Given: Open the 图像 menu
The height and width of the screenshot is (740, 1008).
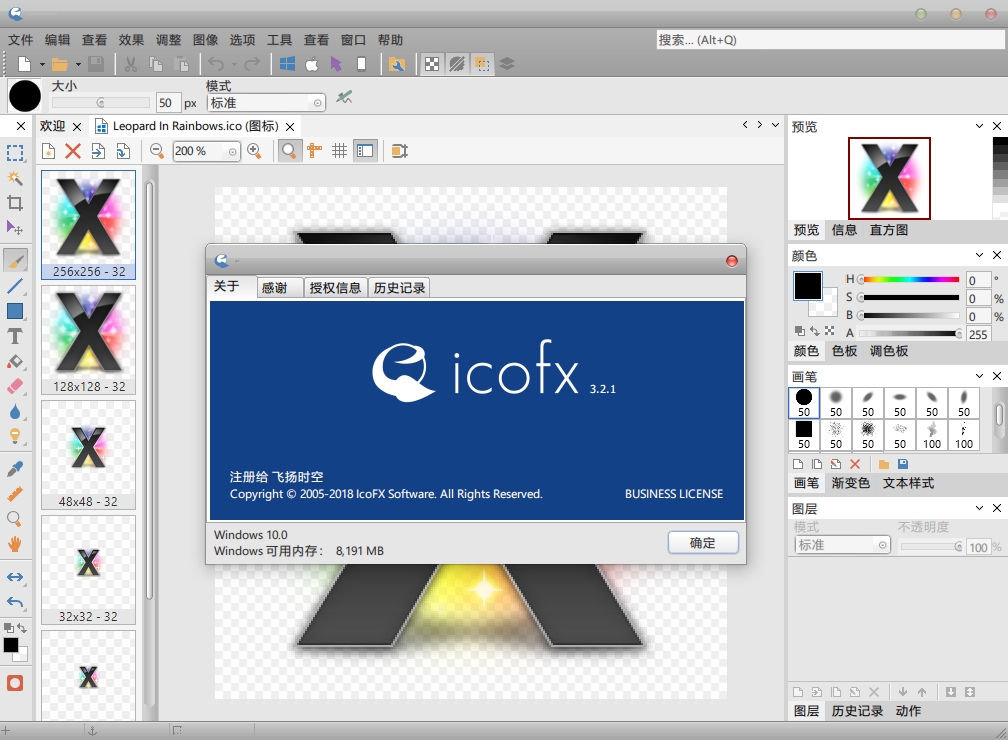Looking at the screenshot, I should [x=204, y=40].
